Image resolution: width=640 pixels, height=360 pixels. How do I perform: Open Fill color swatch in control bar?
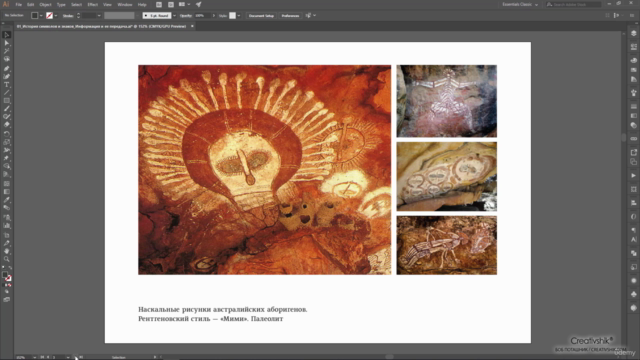35,16
